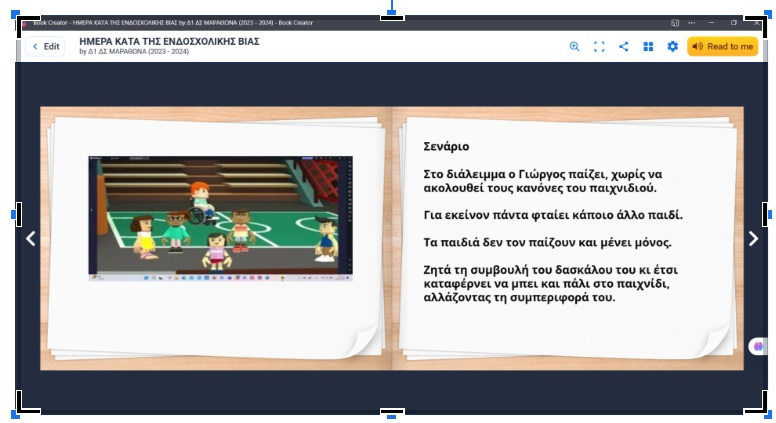Click the paragraph starting with Ζητά τη συμβουλή
This screenshot has width=776, height=423.
coord(546,283)
